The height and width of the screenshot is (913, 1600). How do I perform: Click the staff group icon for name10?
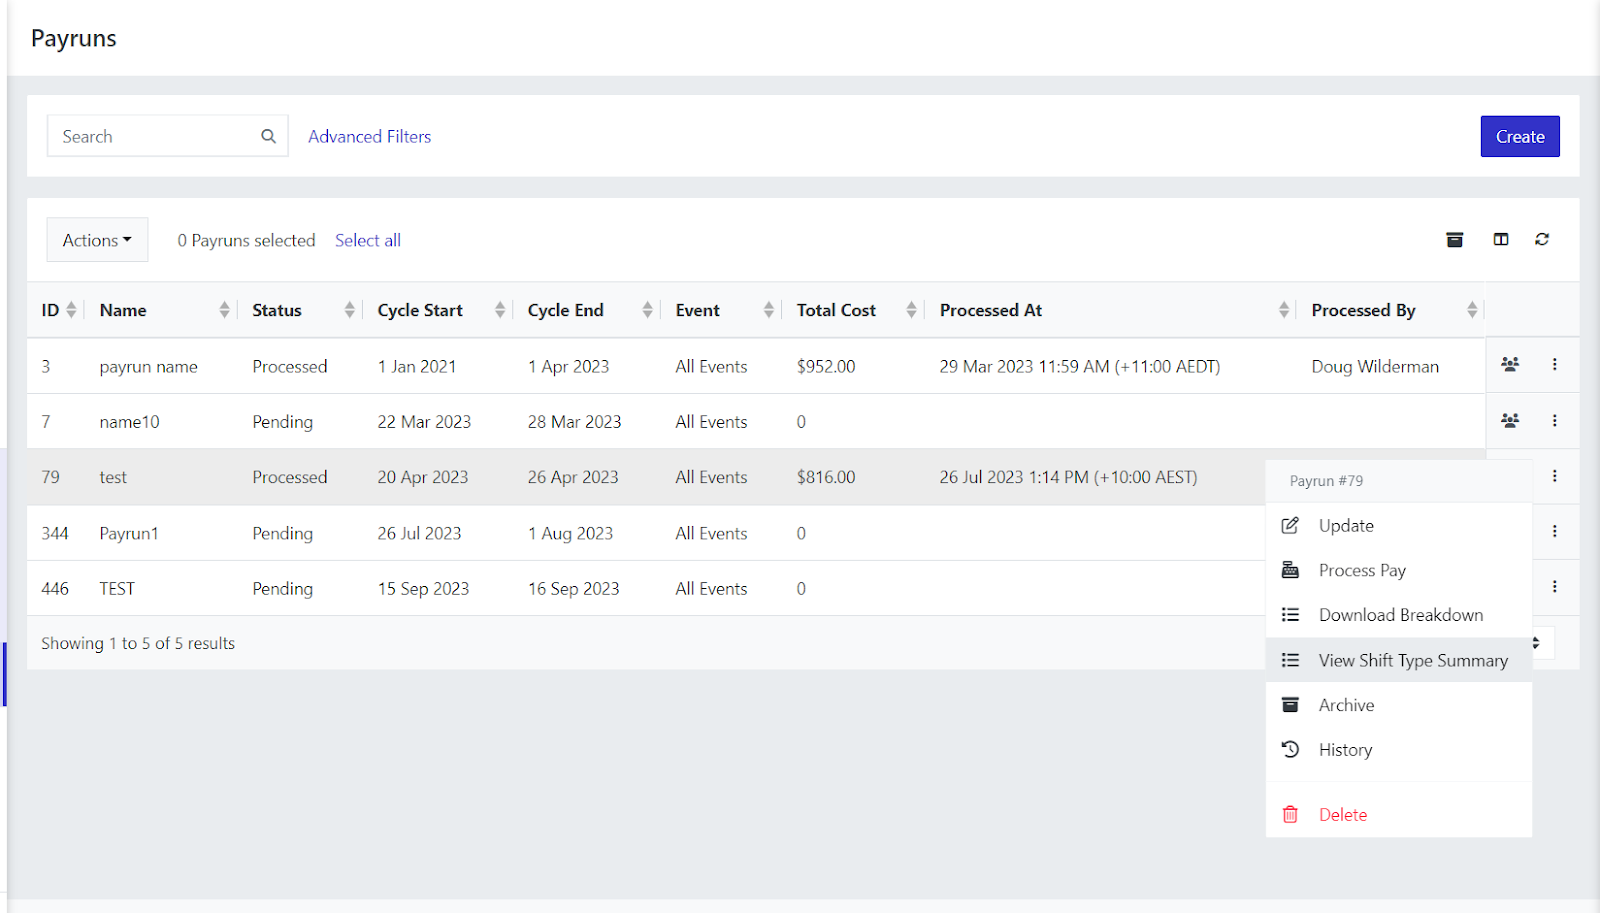pos(1510,421)
